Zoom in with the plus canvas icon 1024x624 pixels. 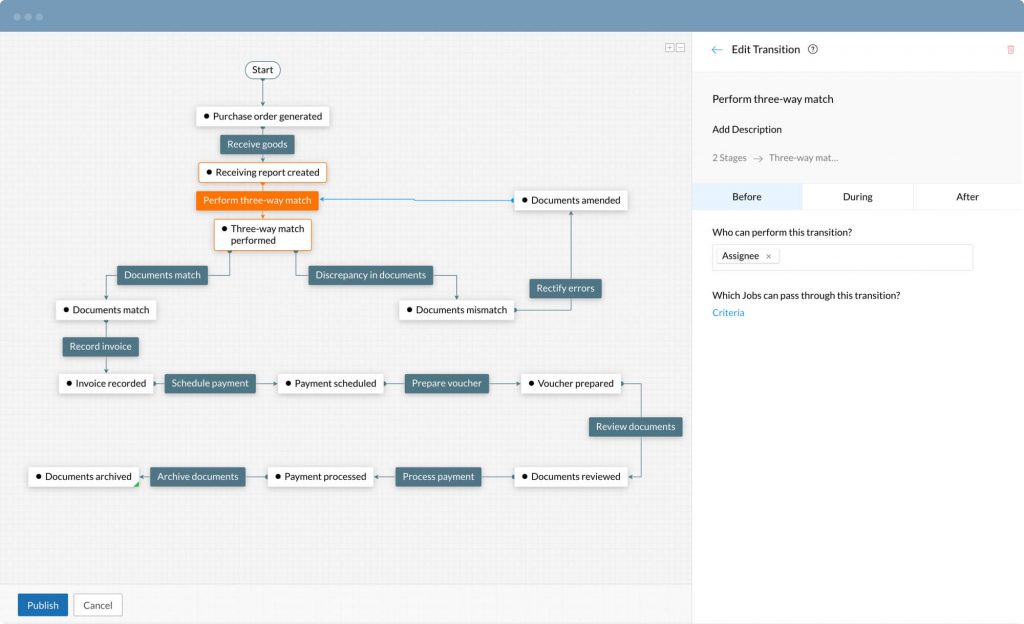[669, 48]
